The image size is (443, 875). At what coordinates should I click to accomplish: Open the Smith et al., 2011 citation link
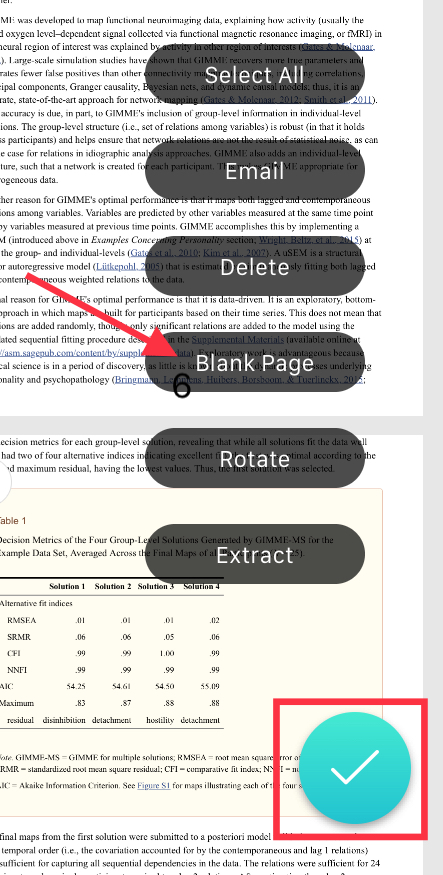[x=338, y=100]
